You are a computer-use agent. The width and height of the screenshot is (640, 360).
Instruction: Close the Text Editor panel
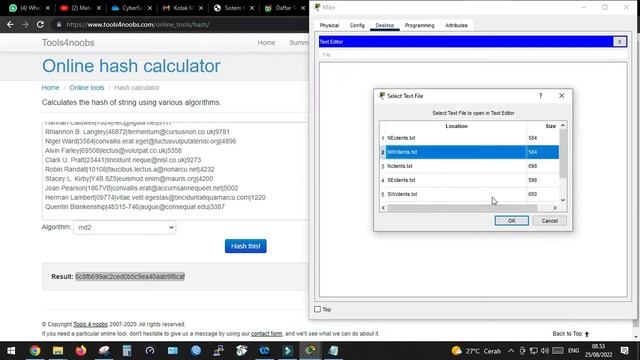619,42
